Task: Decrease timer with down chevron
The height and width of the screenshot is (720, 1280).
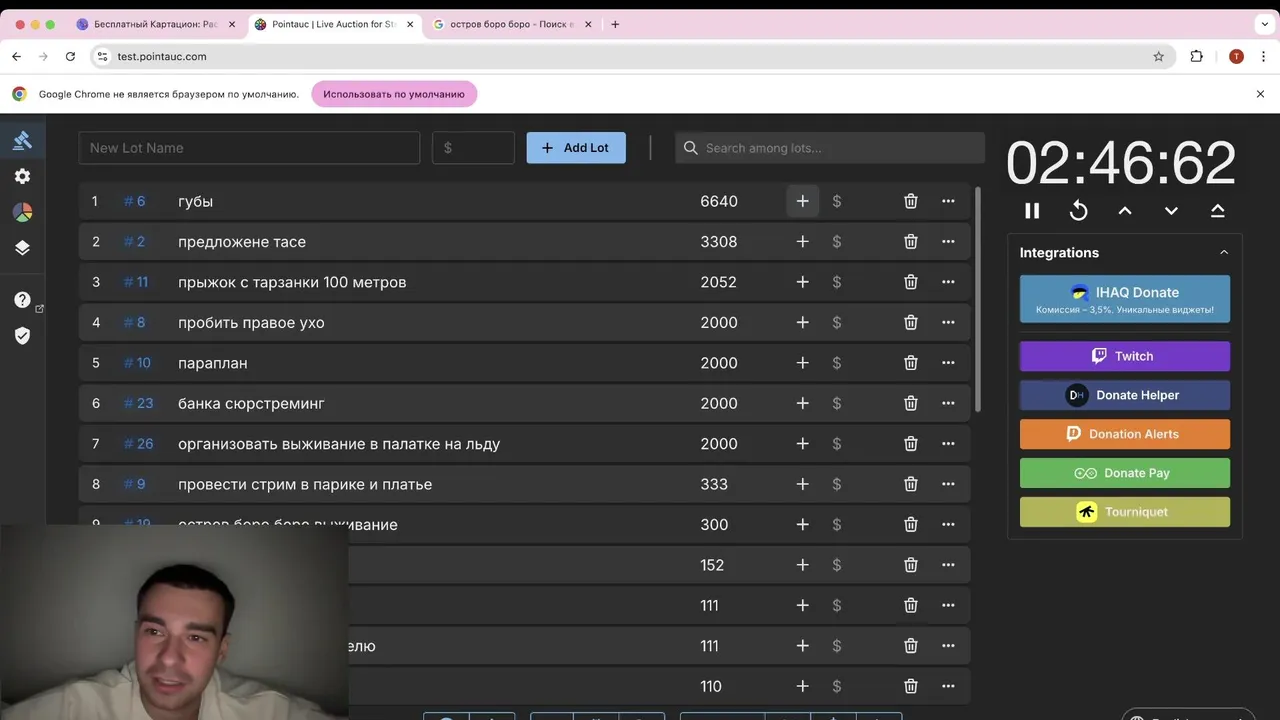Action: [x=1171, y=211]
